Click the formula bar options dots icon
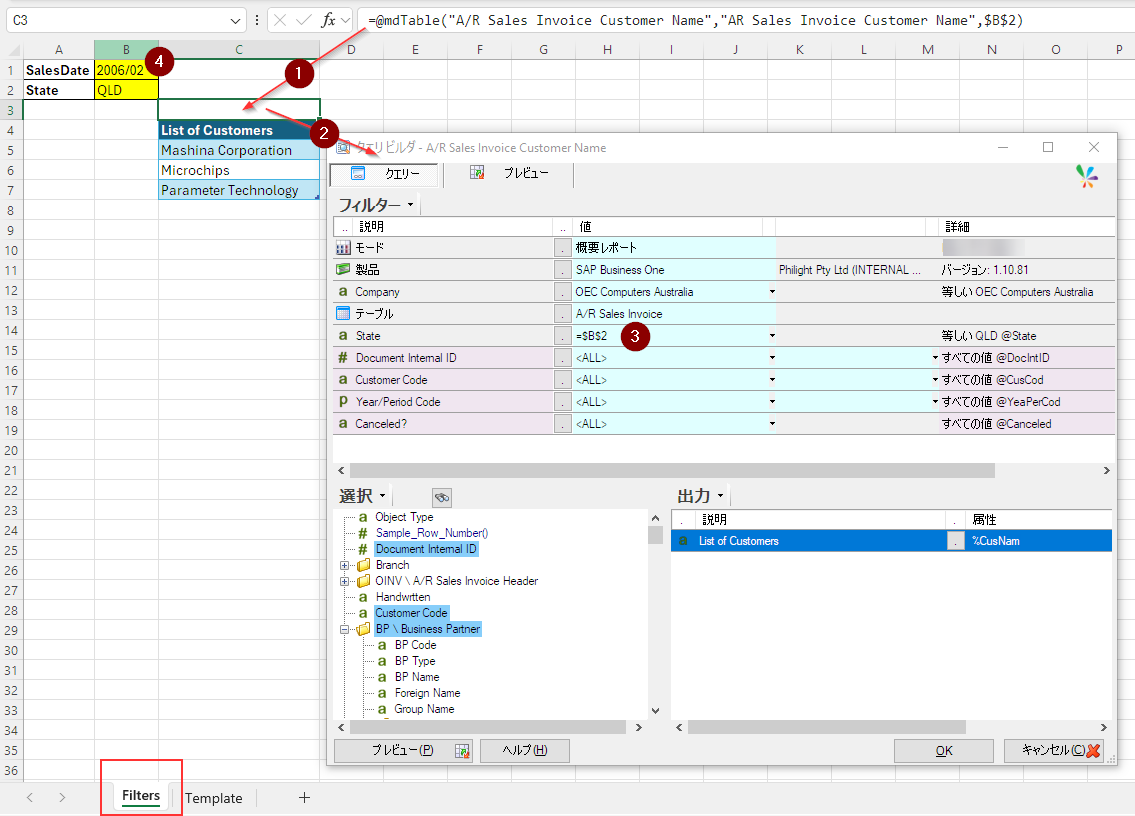Viewport: 1135px width, 816px height. point(257,20)
